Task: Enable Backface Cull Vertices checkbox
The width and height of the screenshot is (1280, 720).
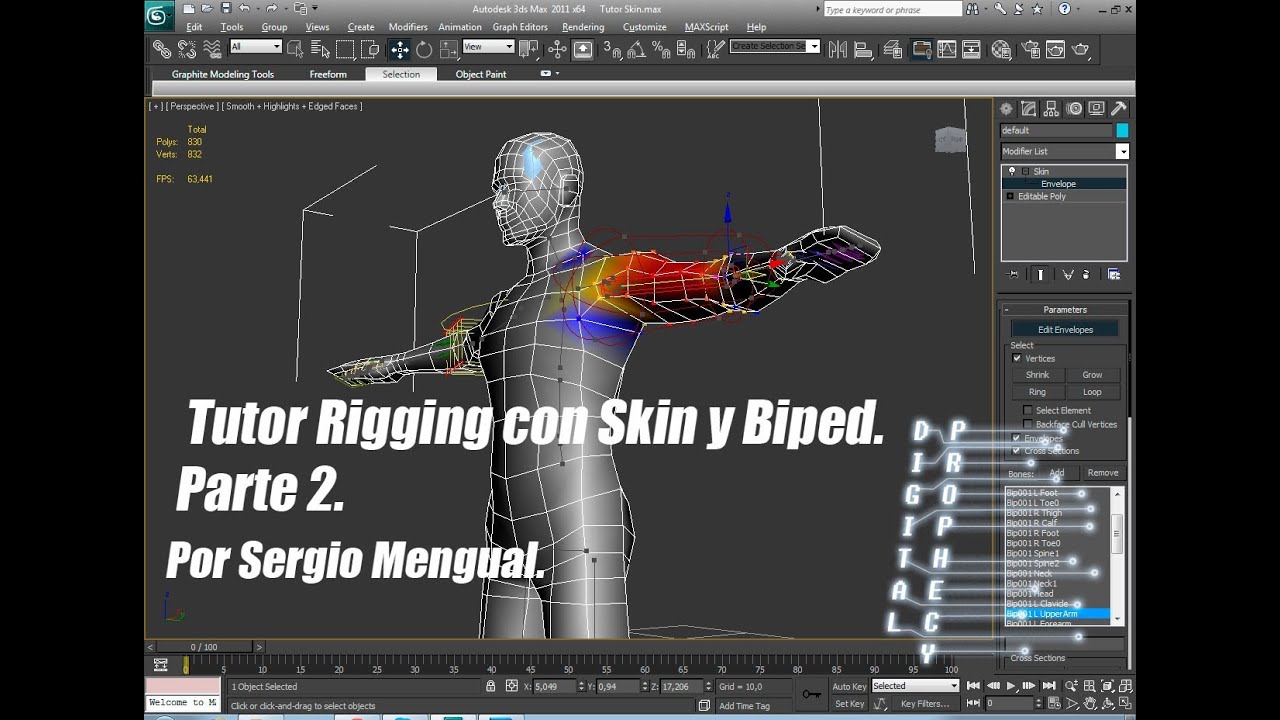Action: click(x=1027, y=424)
